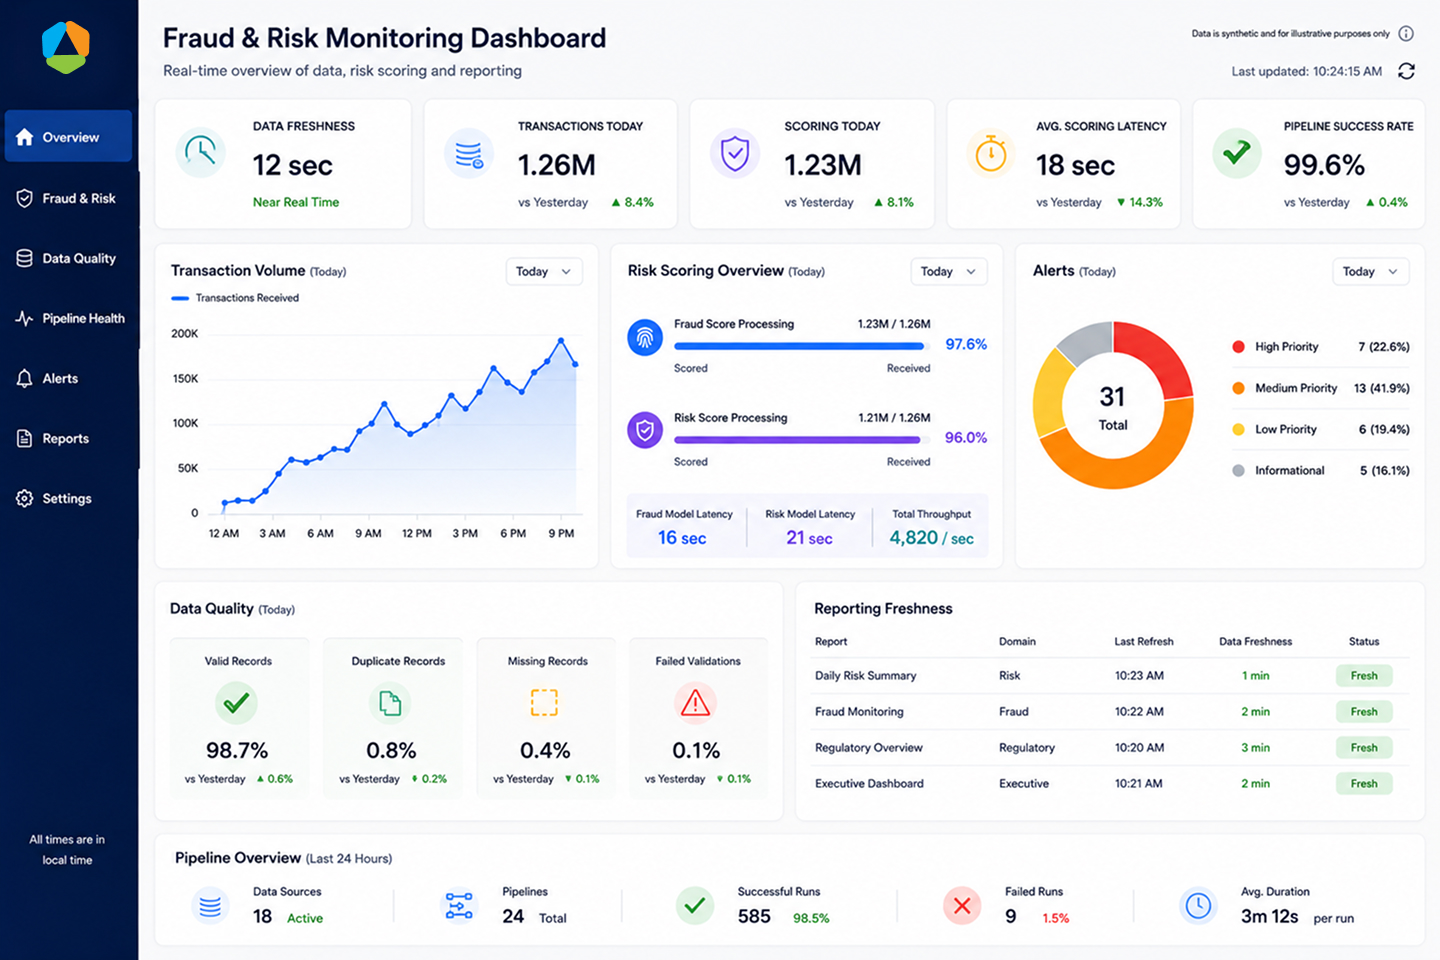Click the Fraud Monitoring report name
Screen dimensions: 1440x960
[x=859, y=712]
